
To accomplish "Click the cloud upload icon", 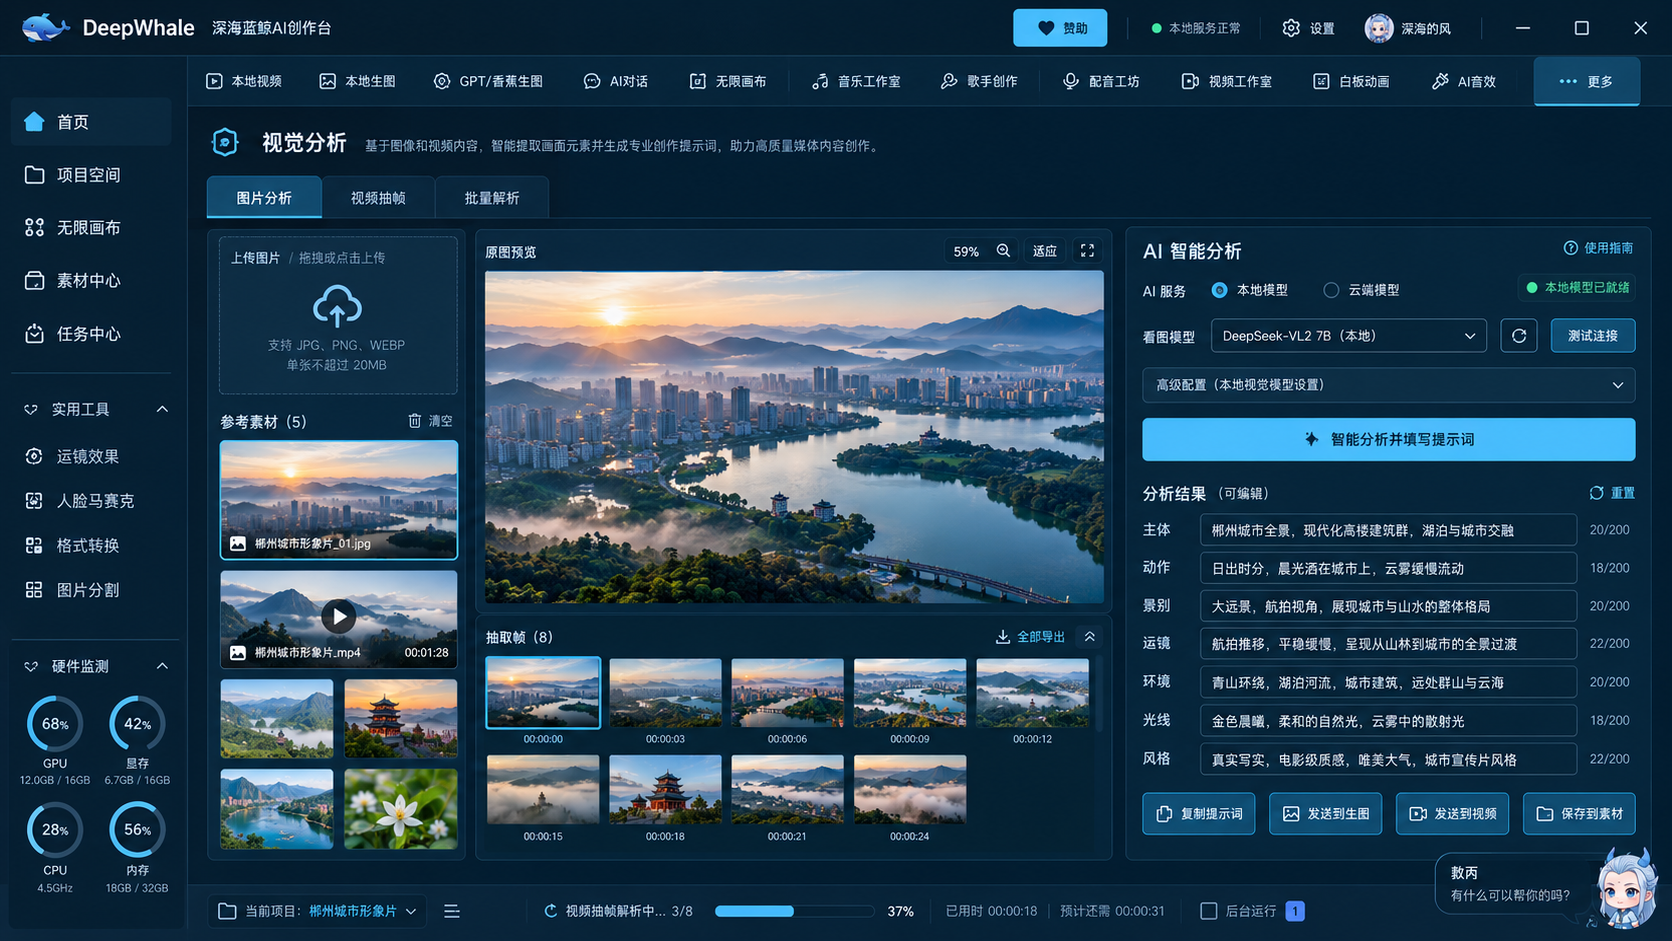I will (x=337, y=306).
